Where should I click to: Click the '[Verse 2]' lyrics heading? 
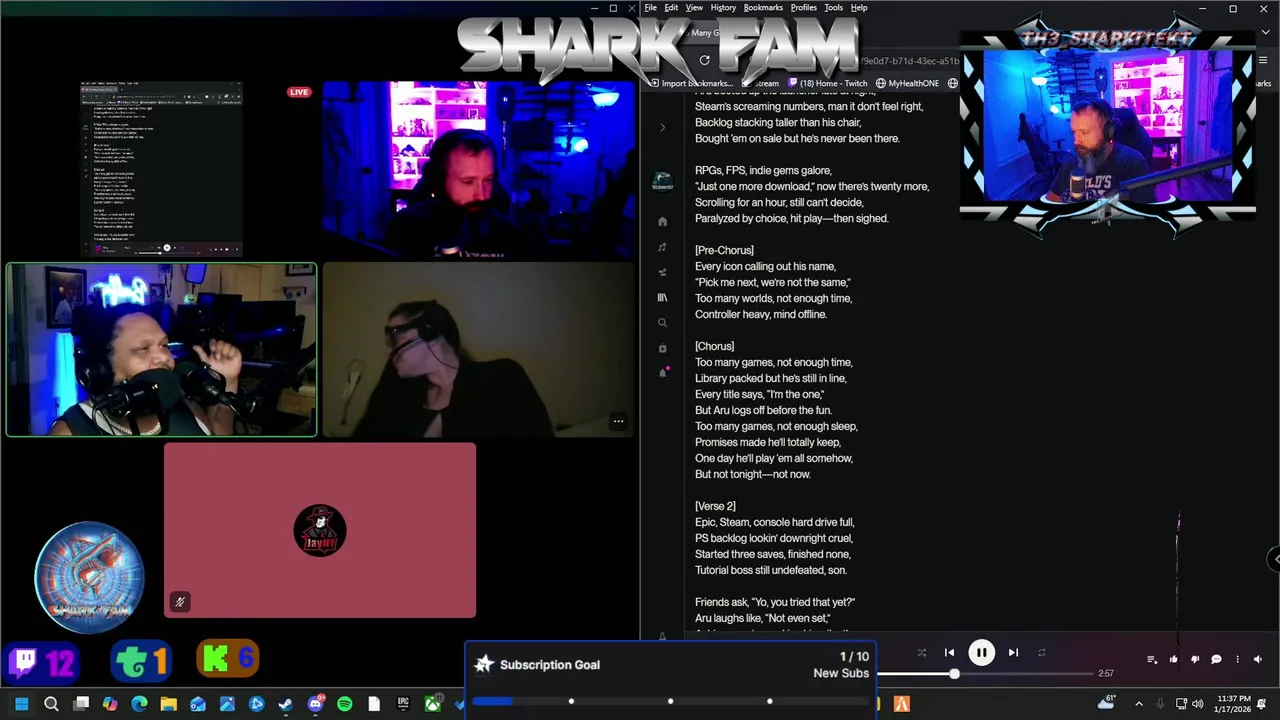point(715,506)
